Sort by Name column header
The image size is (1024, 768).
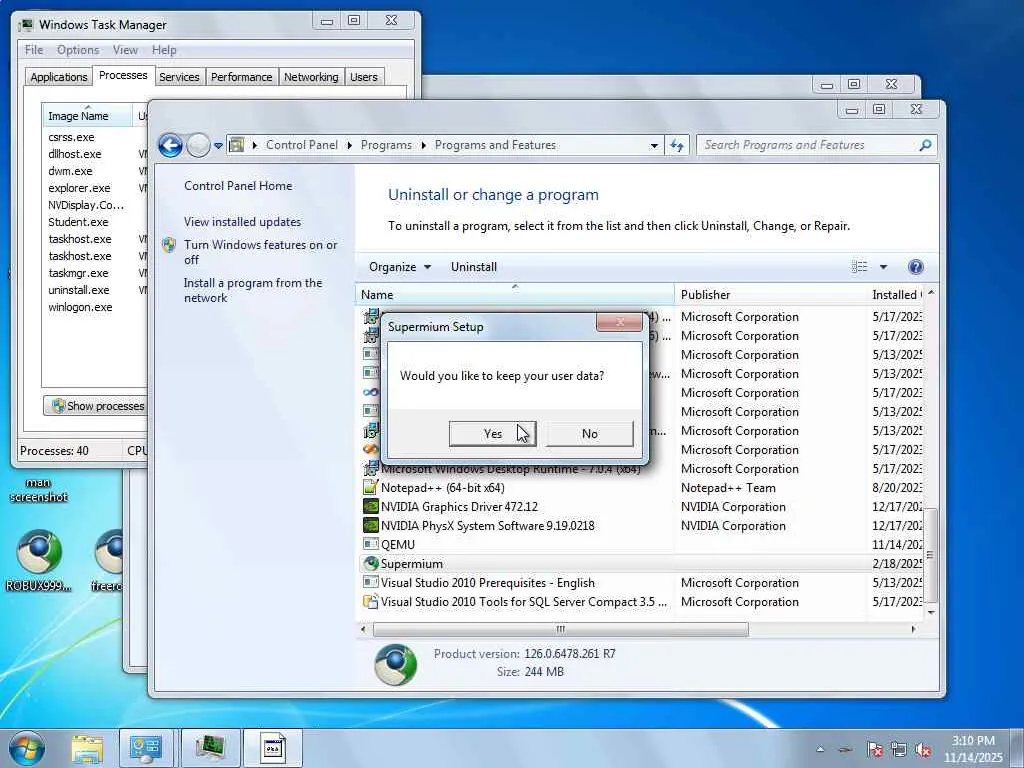(515, 295)
